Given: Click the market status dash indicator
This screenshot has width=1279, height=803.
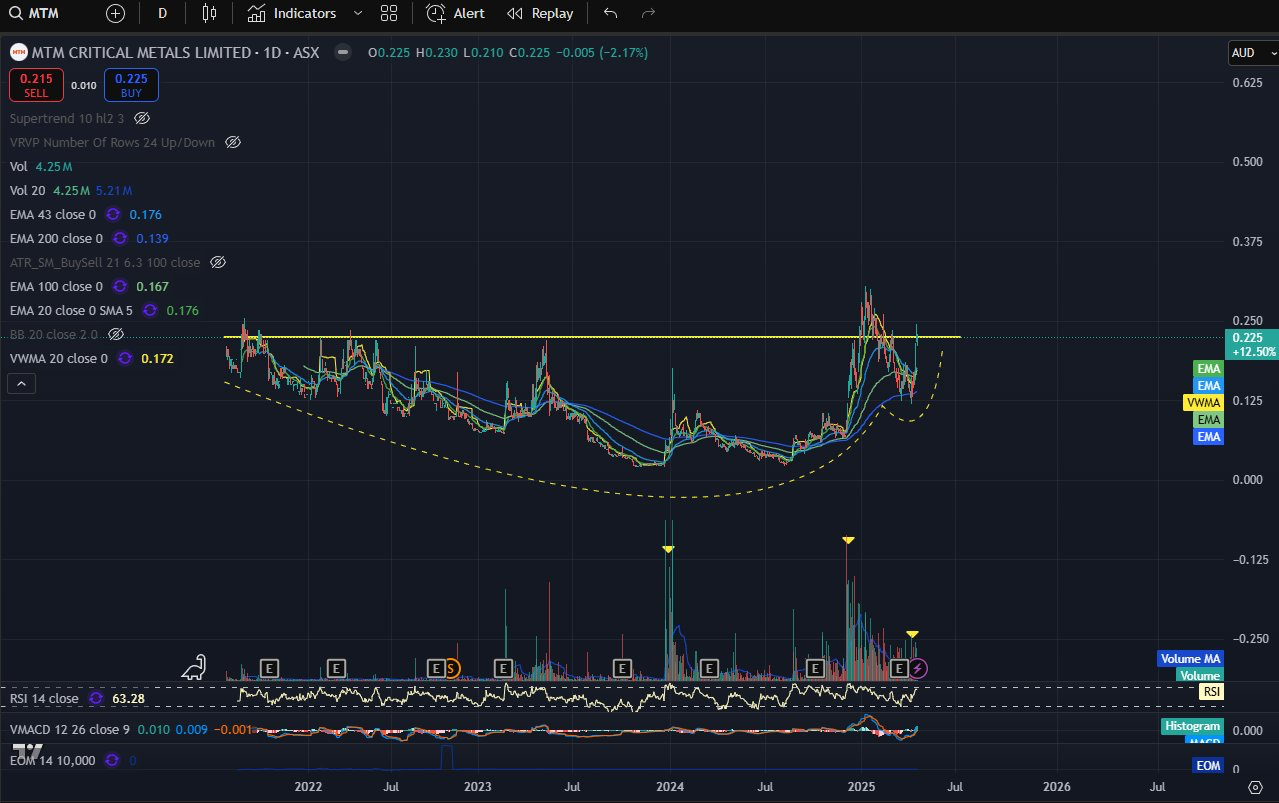Looking at the screenshot, I should click(342, 52).
